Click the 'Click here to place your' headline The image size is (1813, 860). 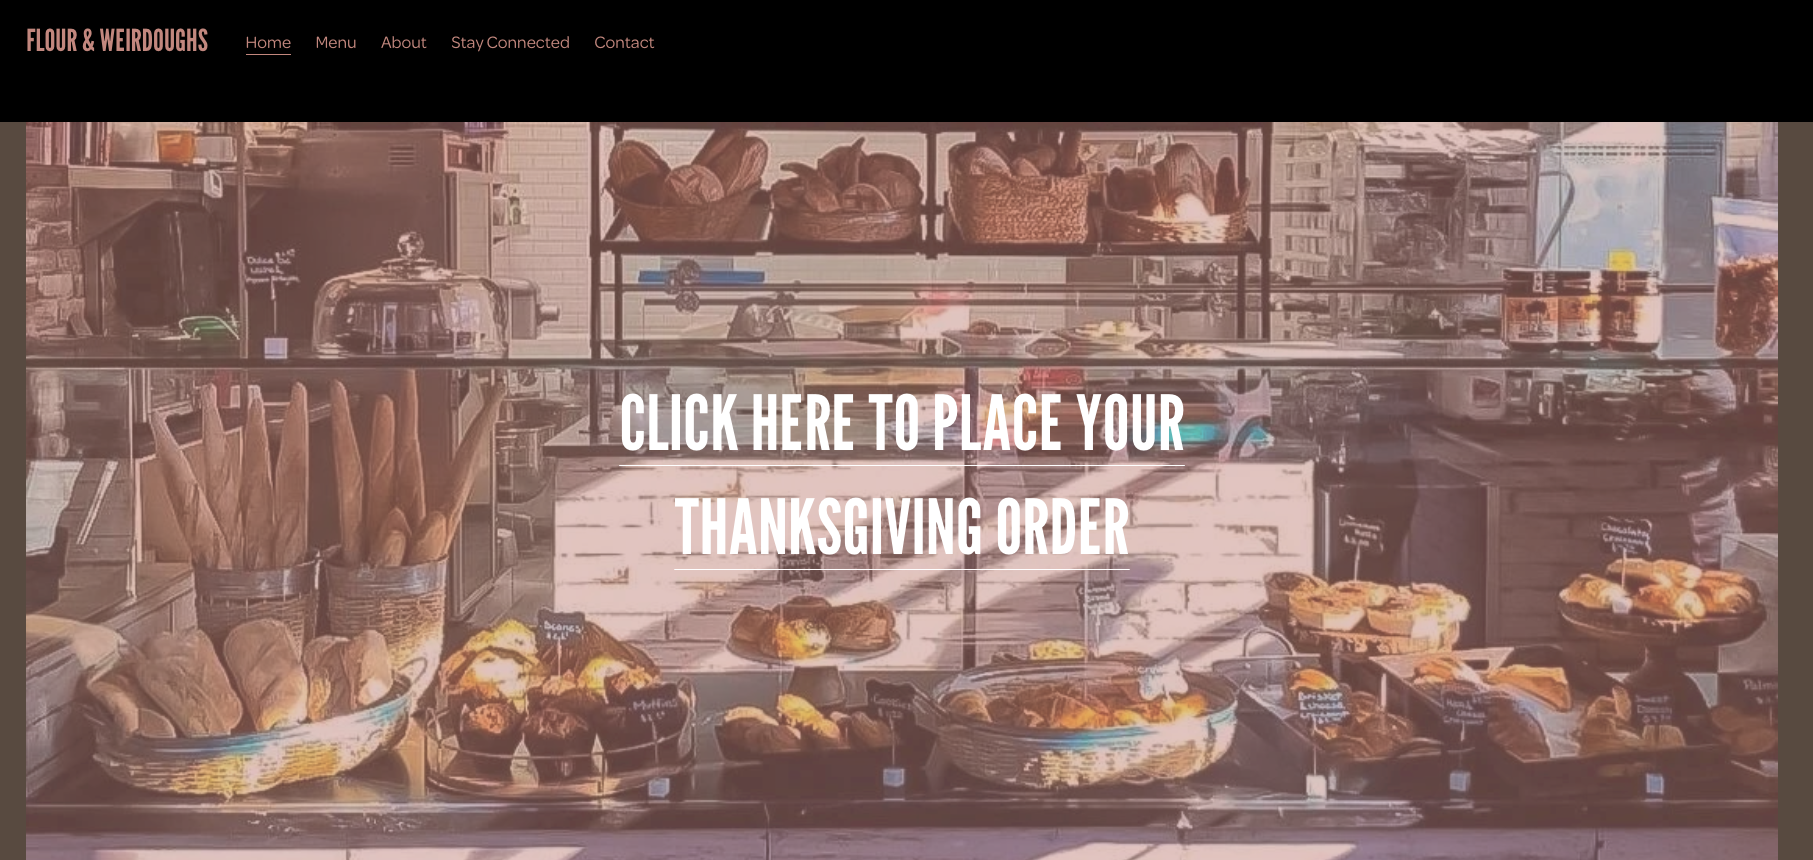click(x=902, y=423)
